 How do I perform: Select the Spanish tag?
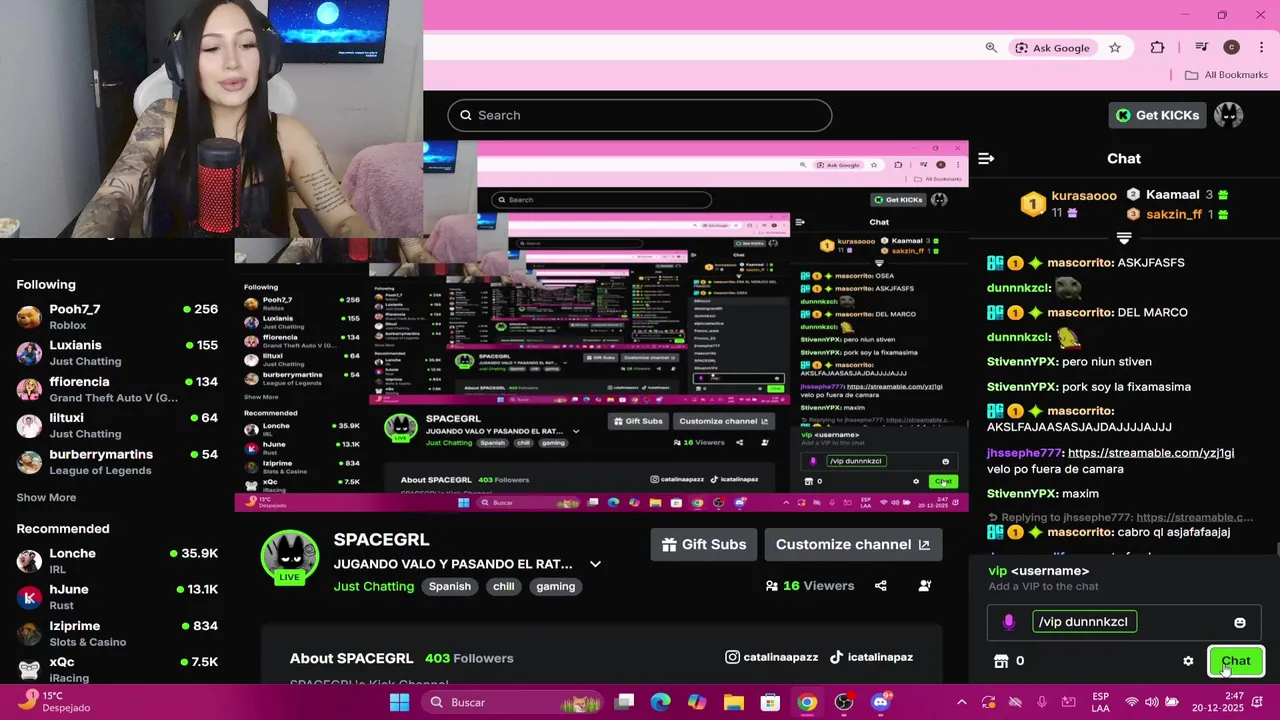(x=450, y=587)
